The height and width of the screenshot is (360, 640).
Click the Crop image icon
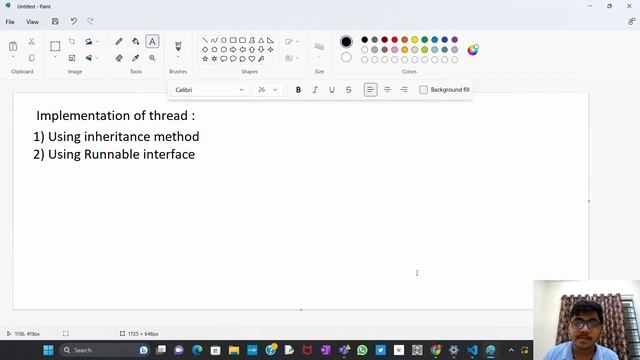tap(72, 42)
